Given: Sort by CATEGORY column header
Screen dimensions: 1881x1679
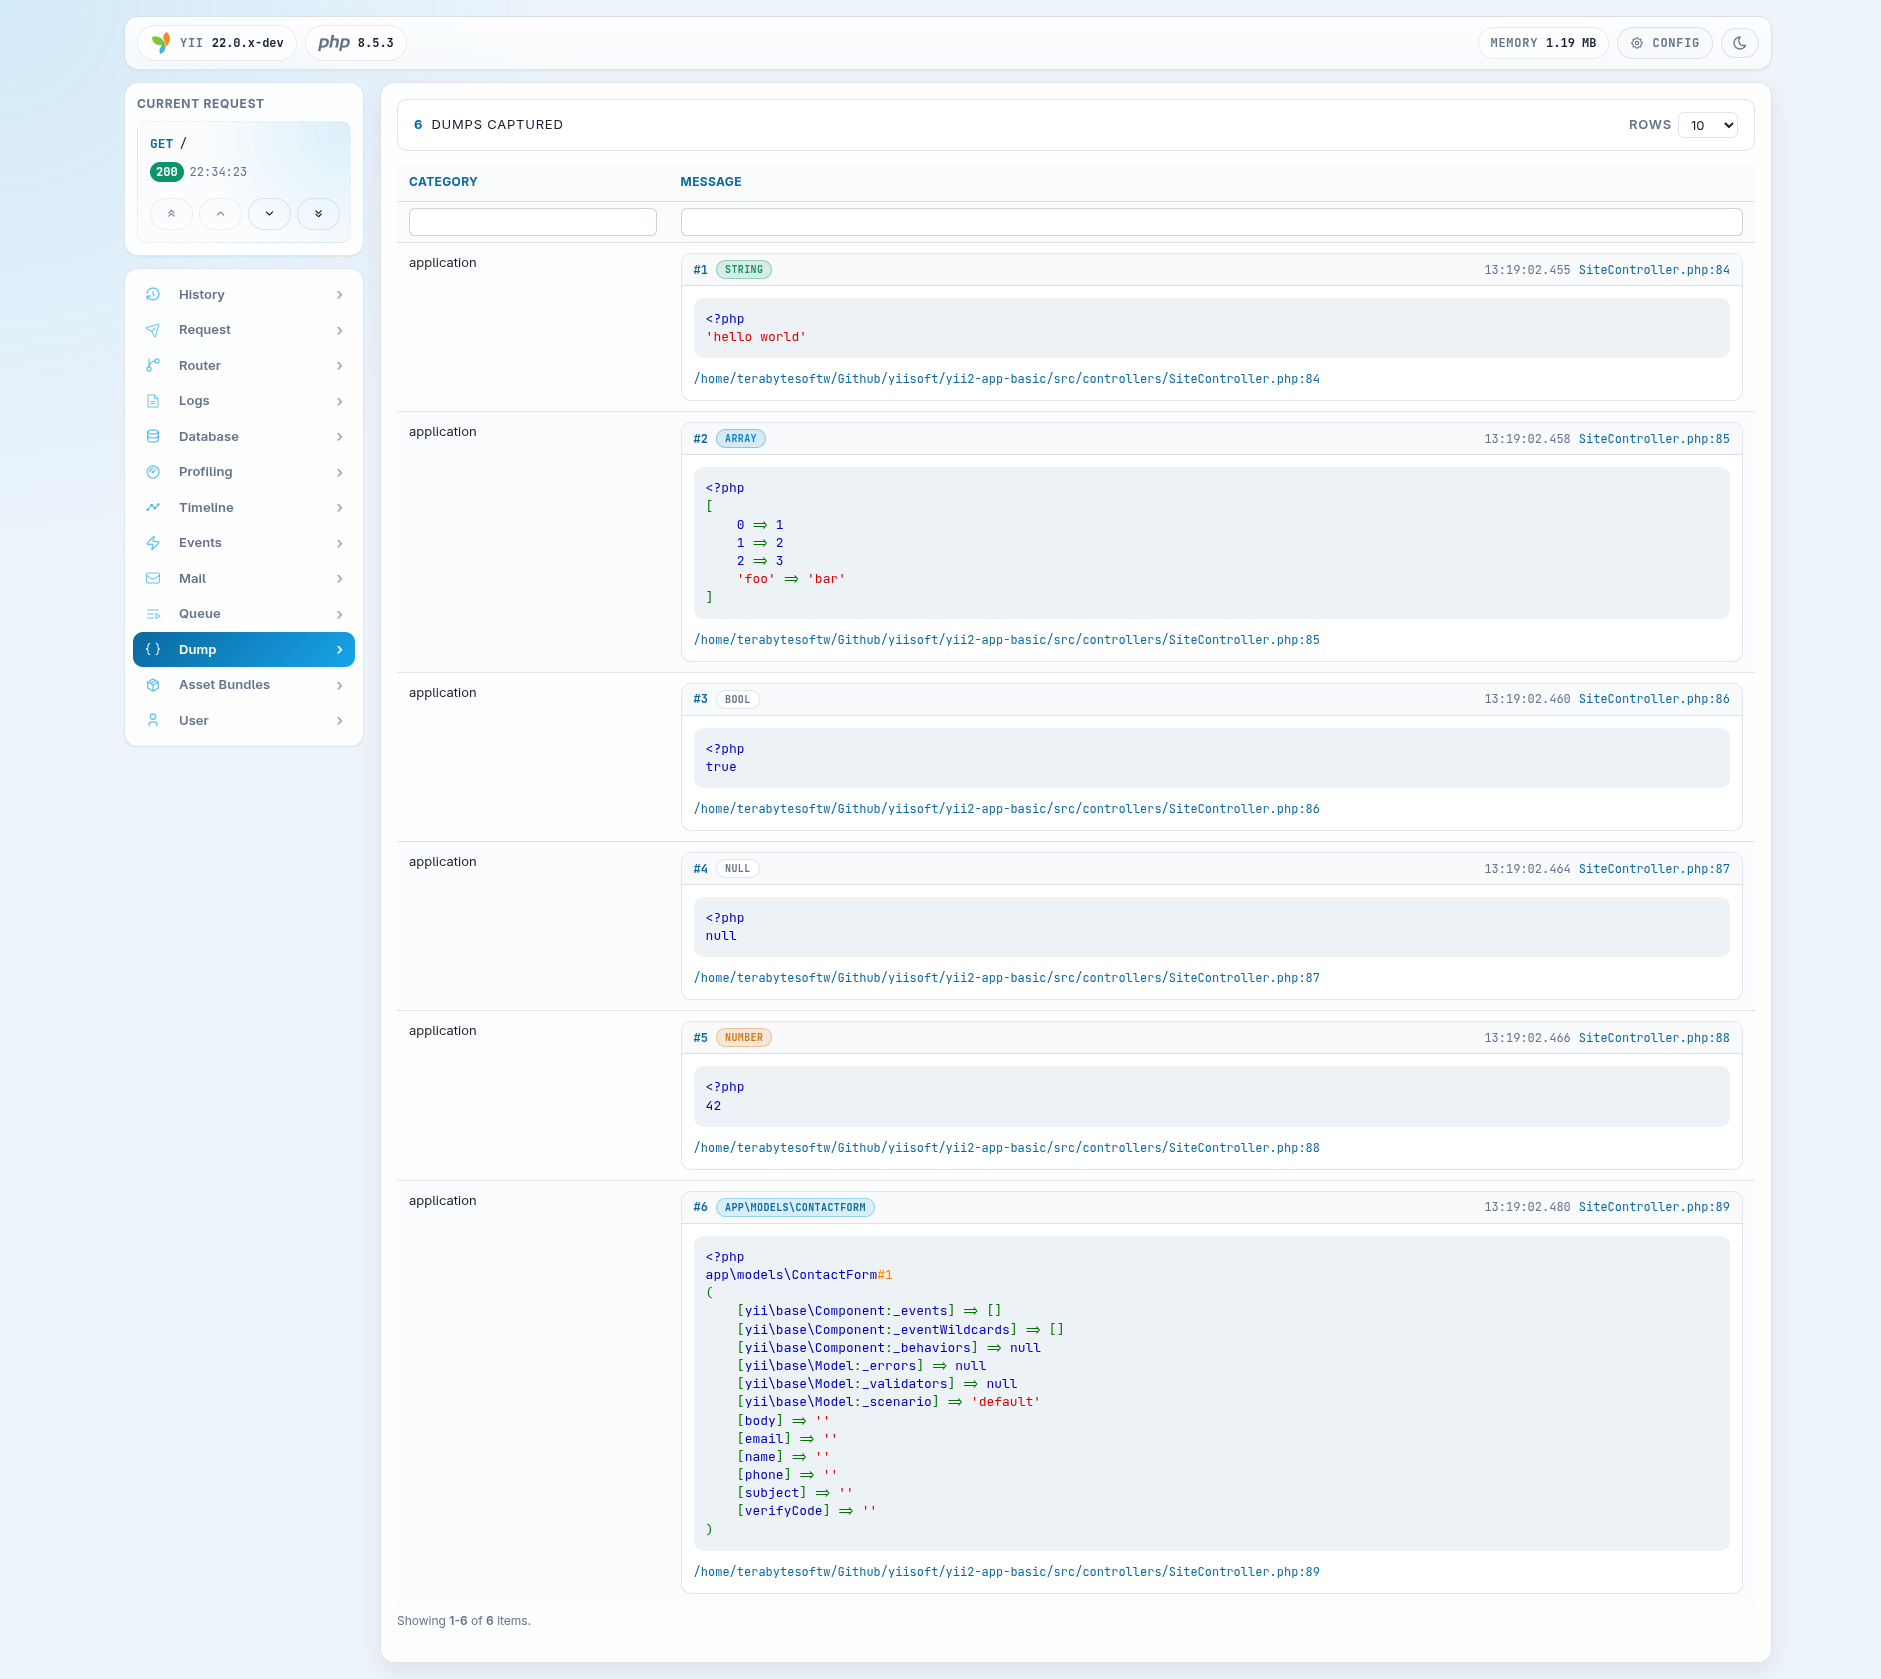Looking at the screenshot, I should (x=443, y=182).
